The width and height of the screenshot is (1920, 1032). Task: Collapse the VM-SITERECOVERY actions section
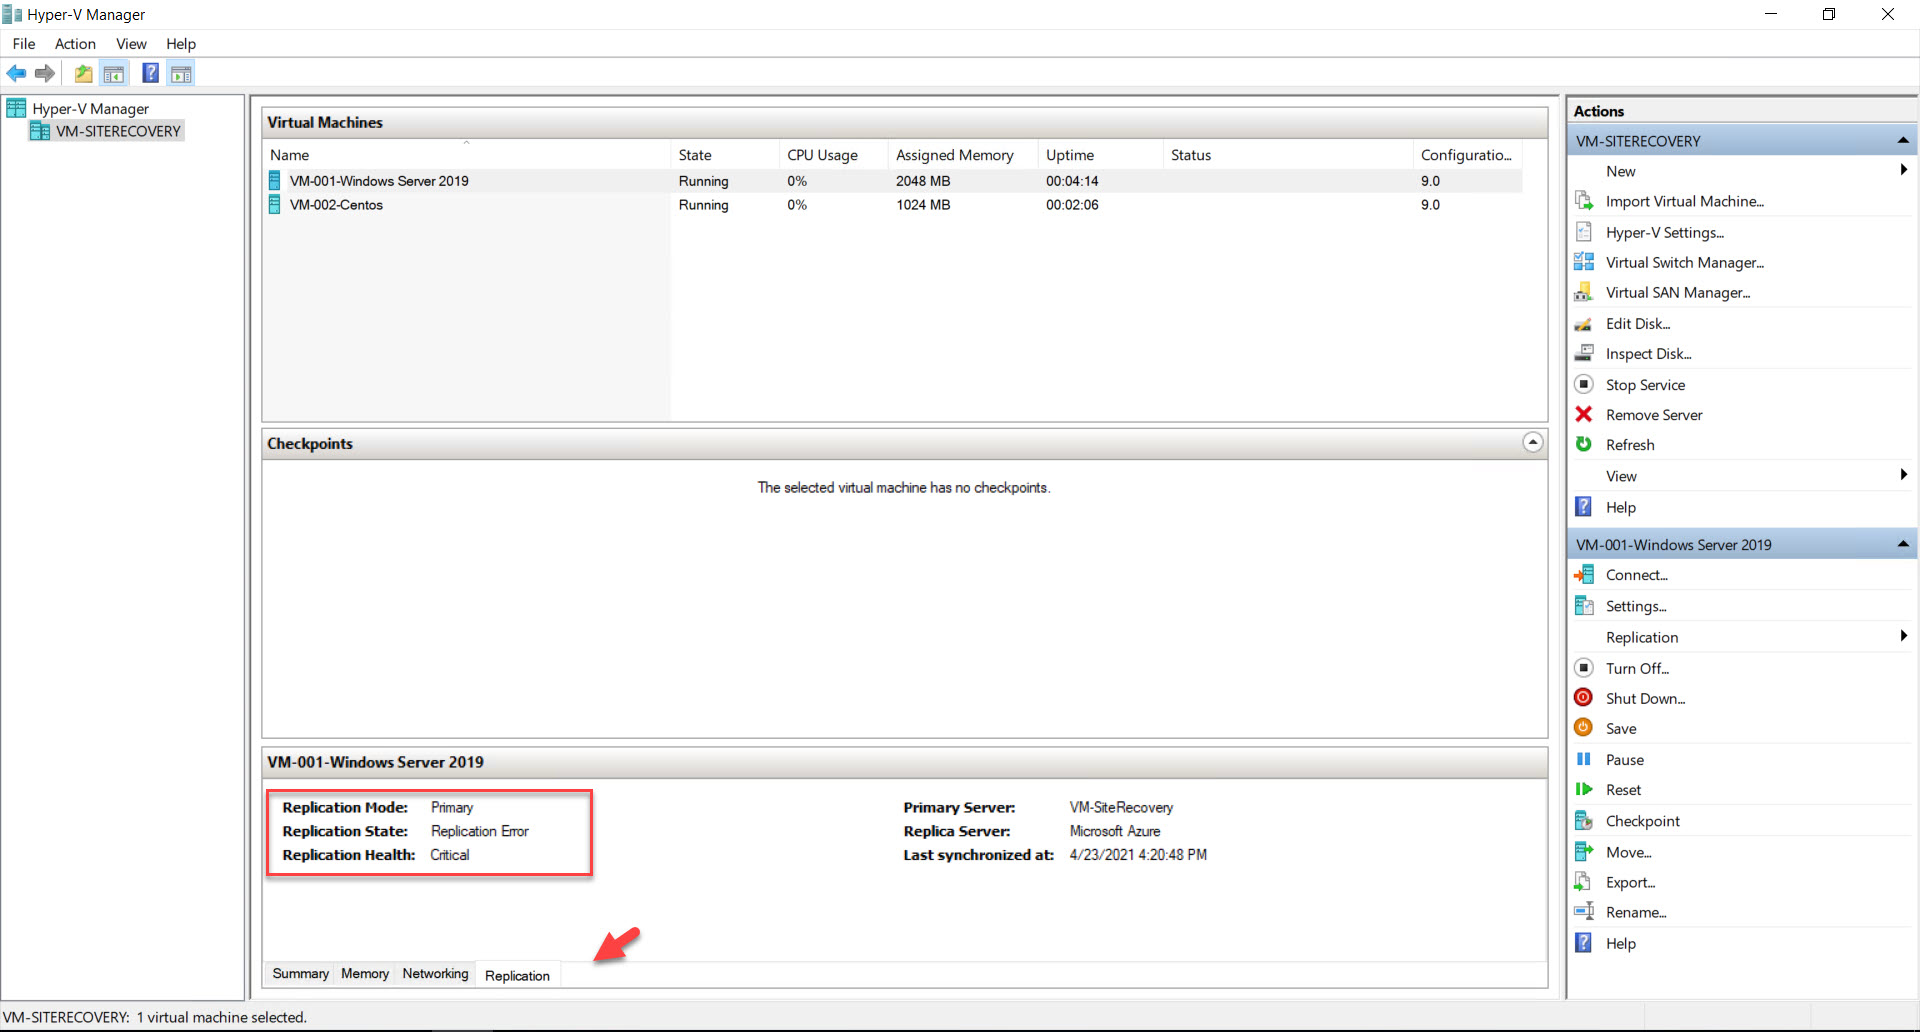(1903, 140)
